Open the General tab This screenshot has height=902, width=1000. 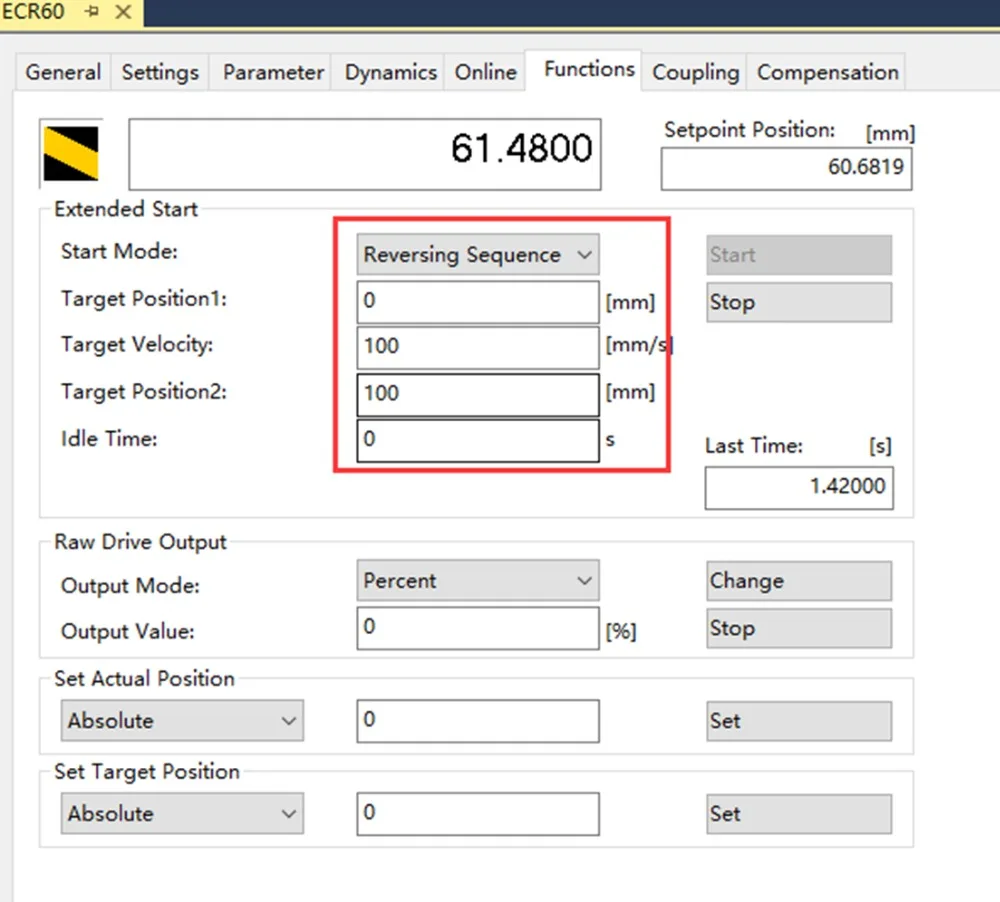(x=63, y=72)
